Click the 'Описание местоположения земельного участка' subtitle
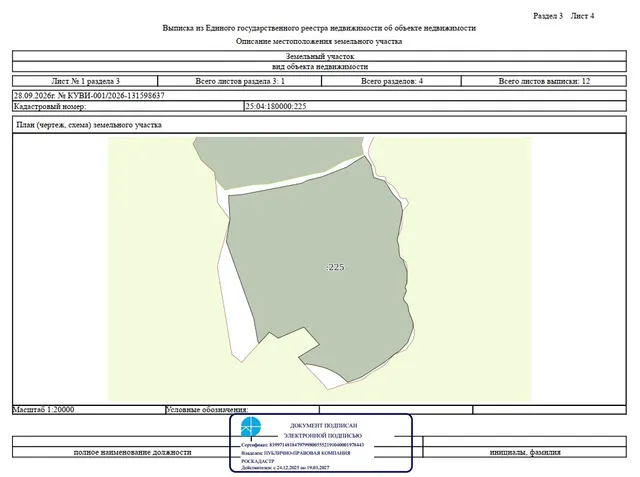Image resolution: width=640 pixels, height=477 pixels. click(319, 41)
